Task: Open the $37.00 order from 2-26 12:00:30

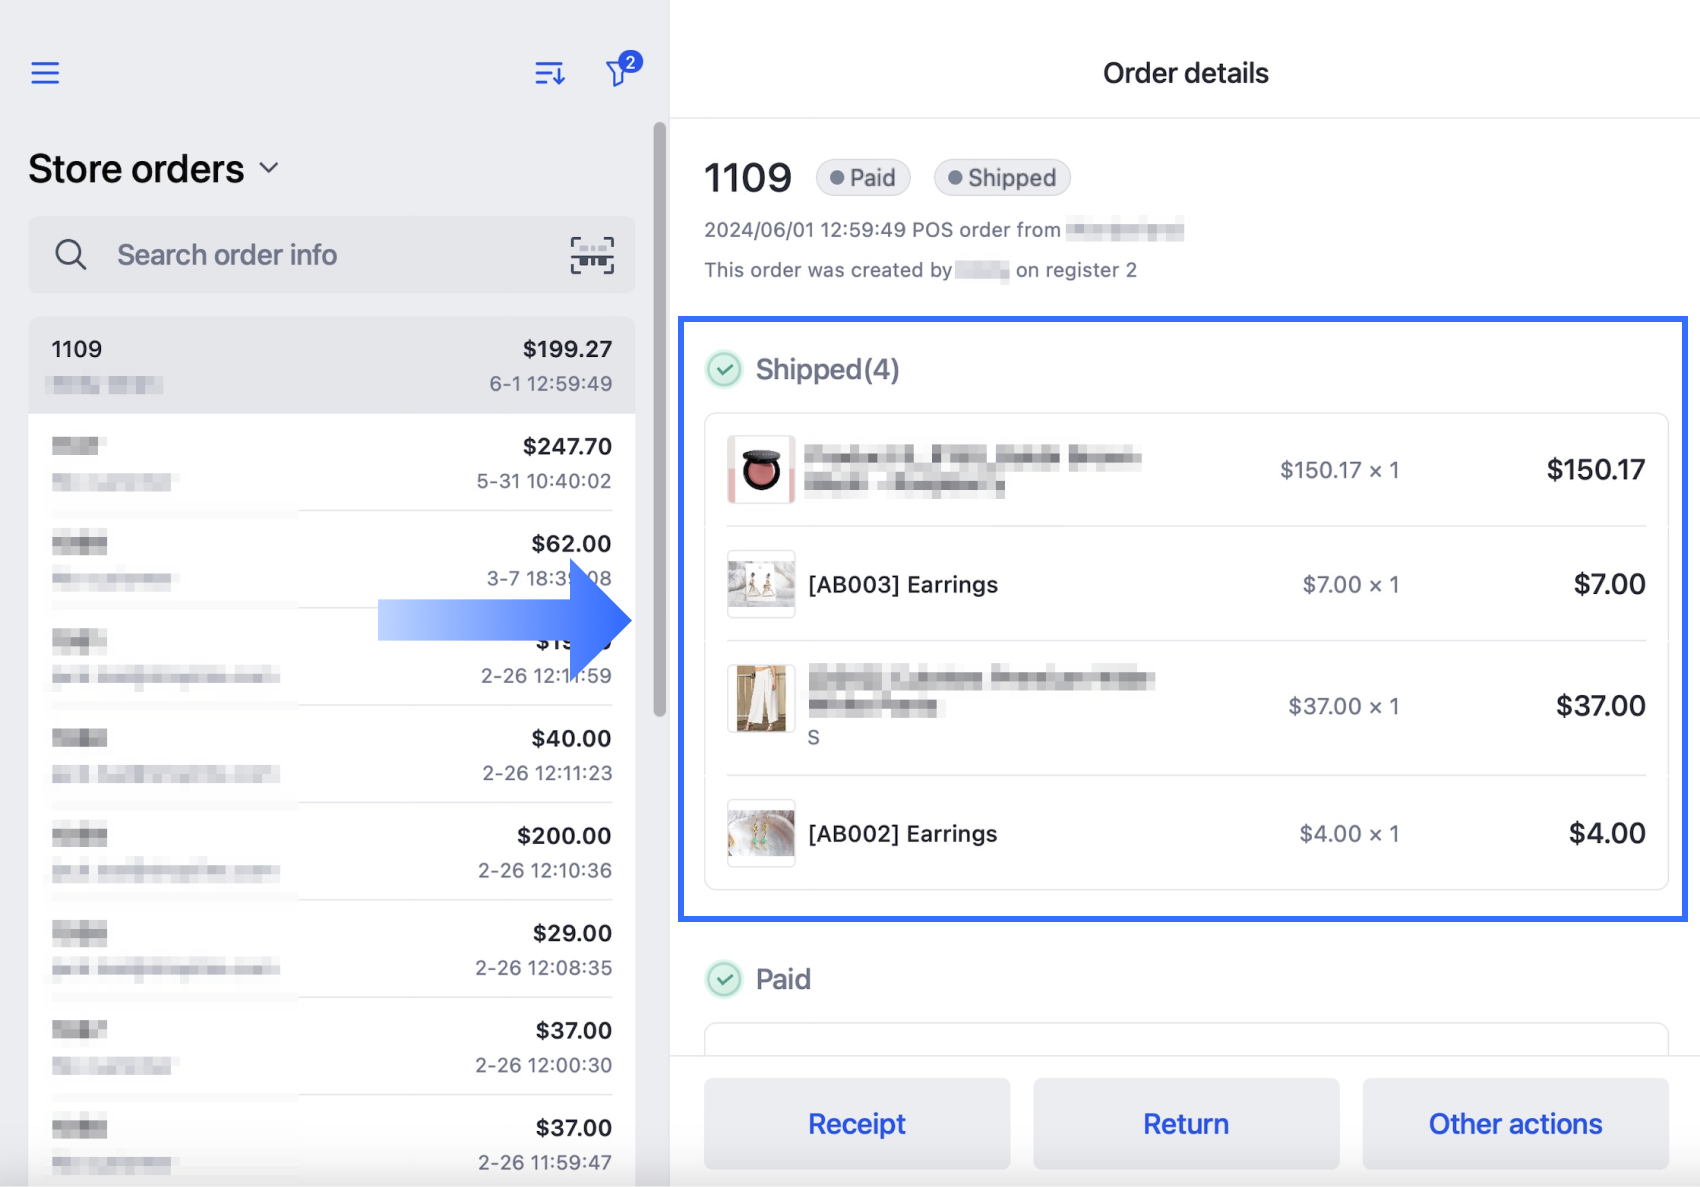Action: click(x=331, y=1046)
